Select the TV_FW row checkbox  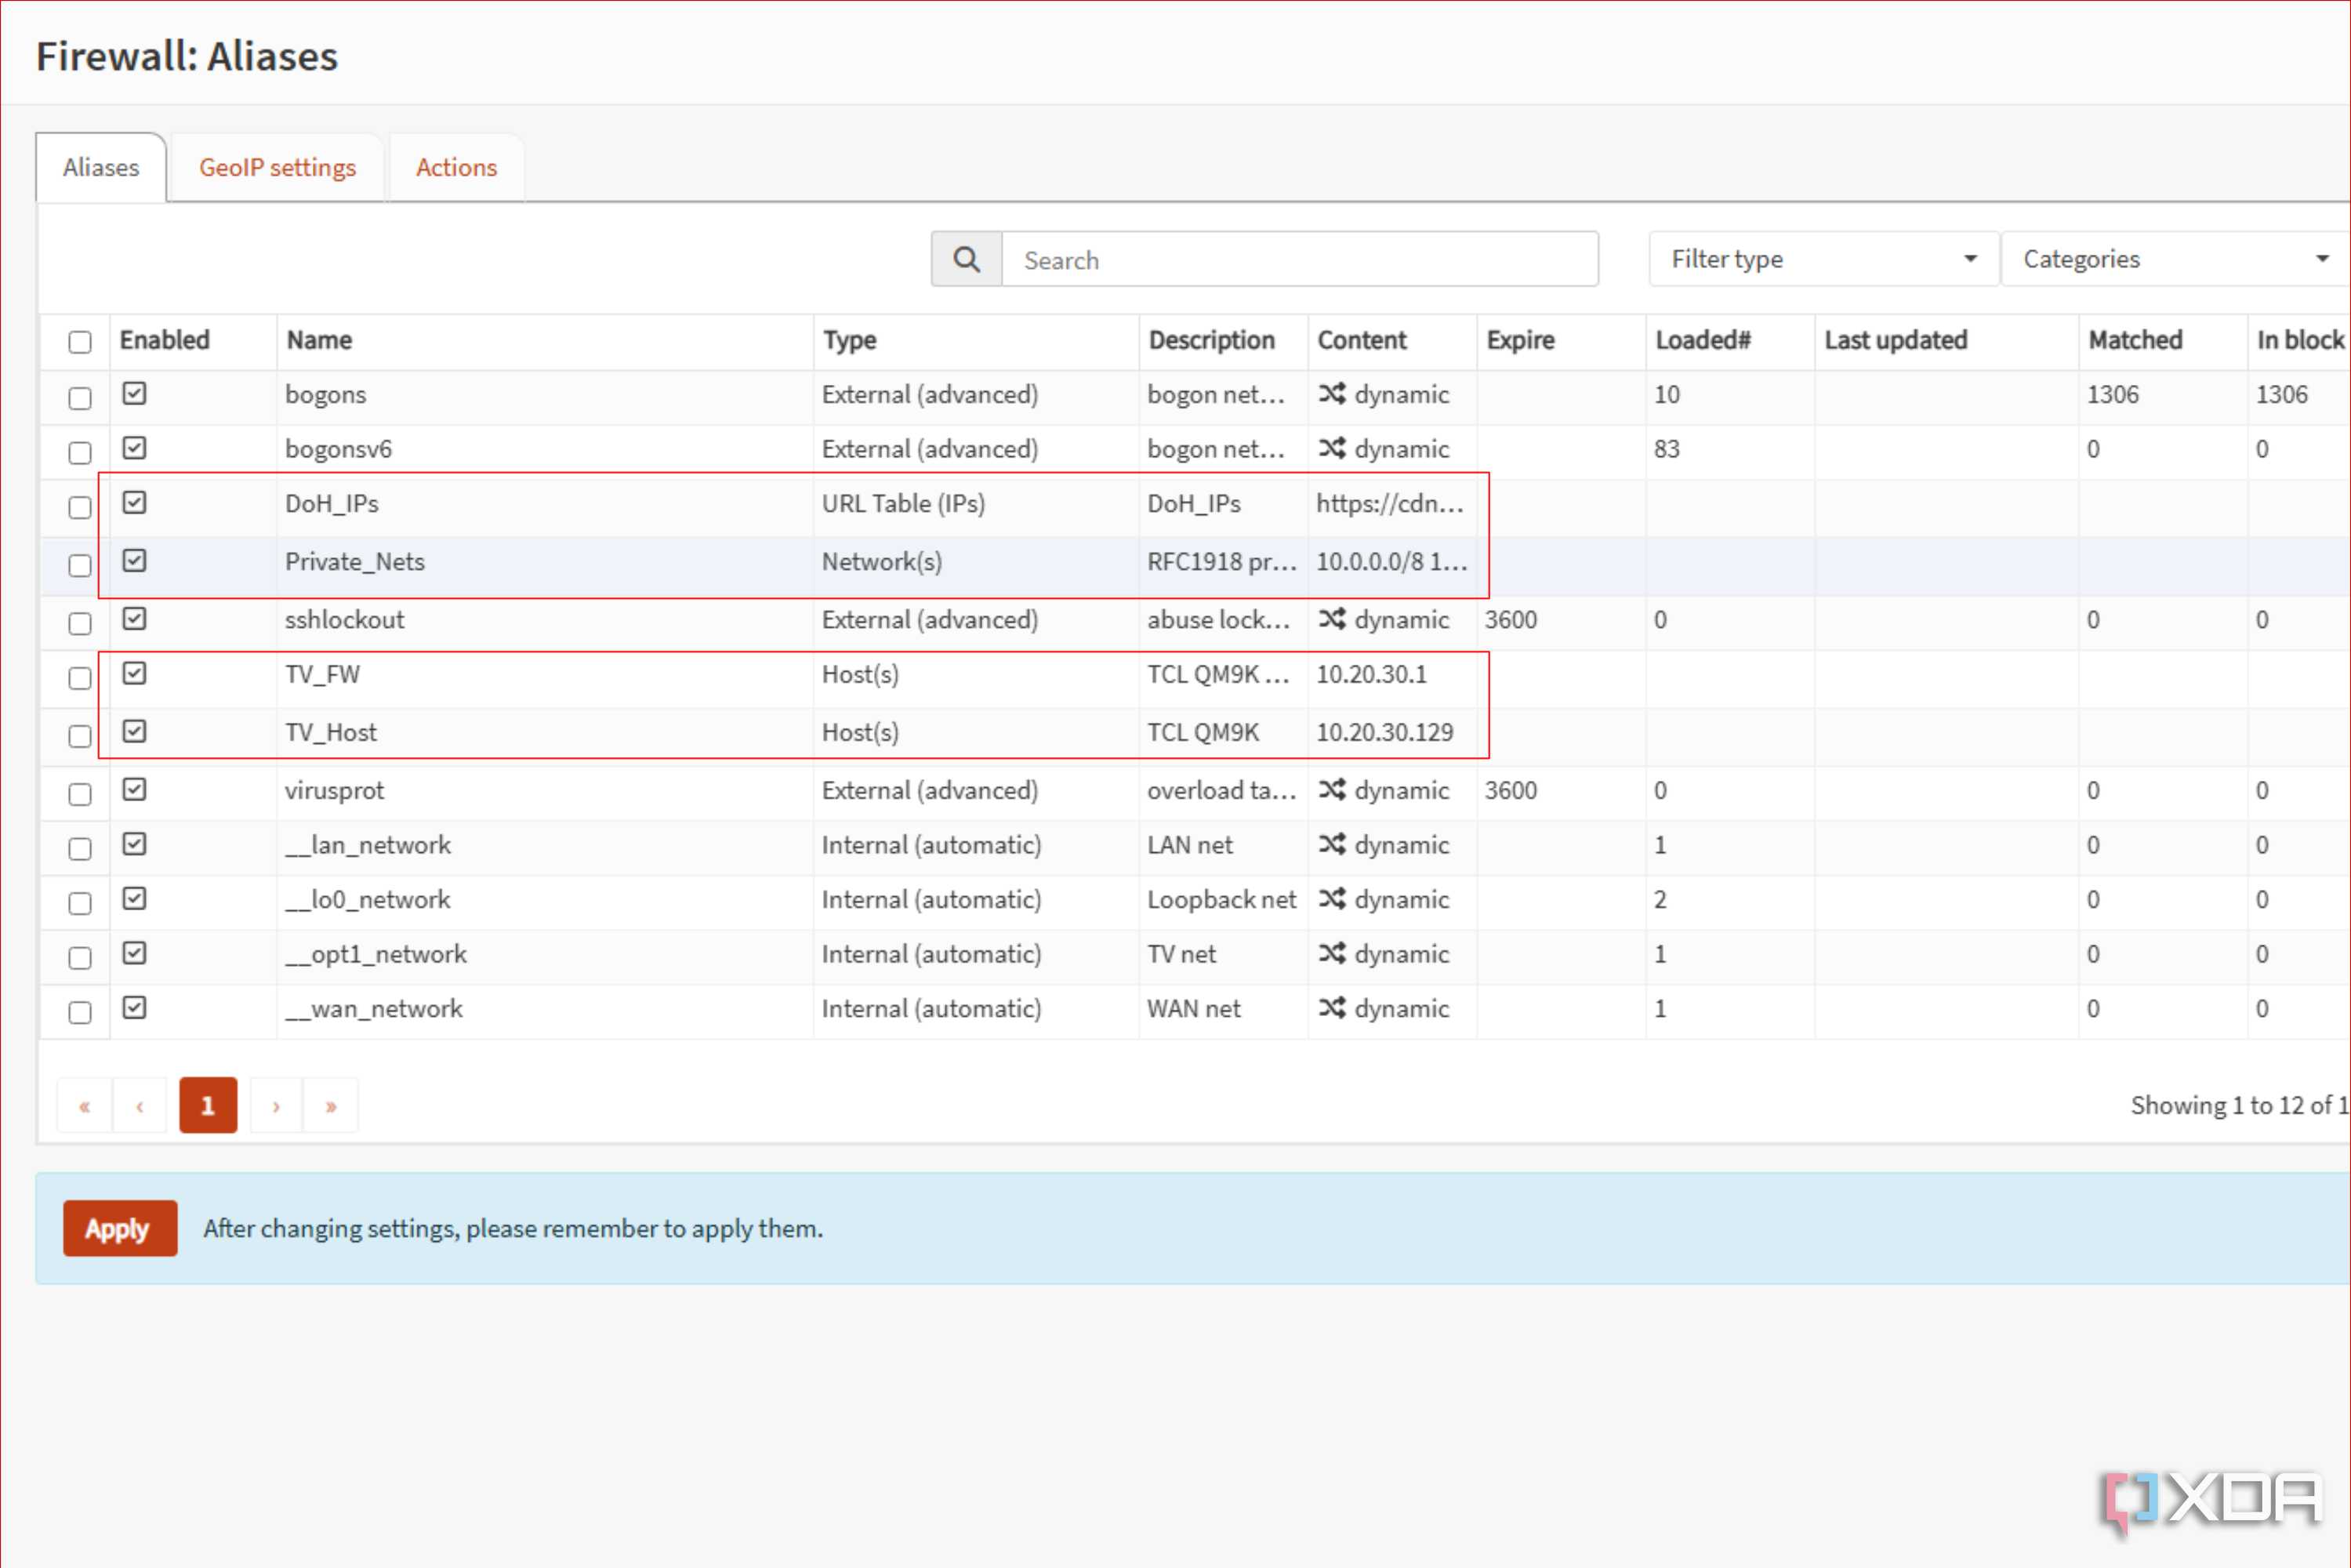pyautogui.click(x=80, y=678)
